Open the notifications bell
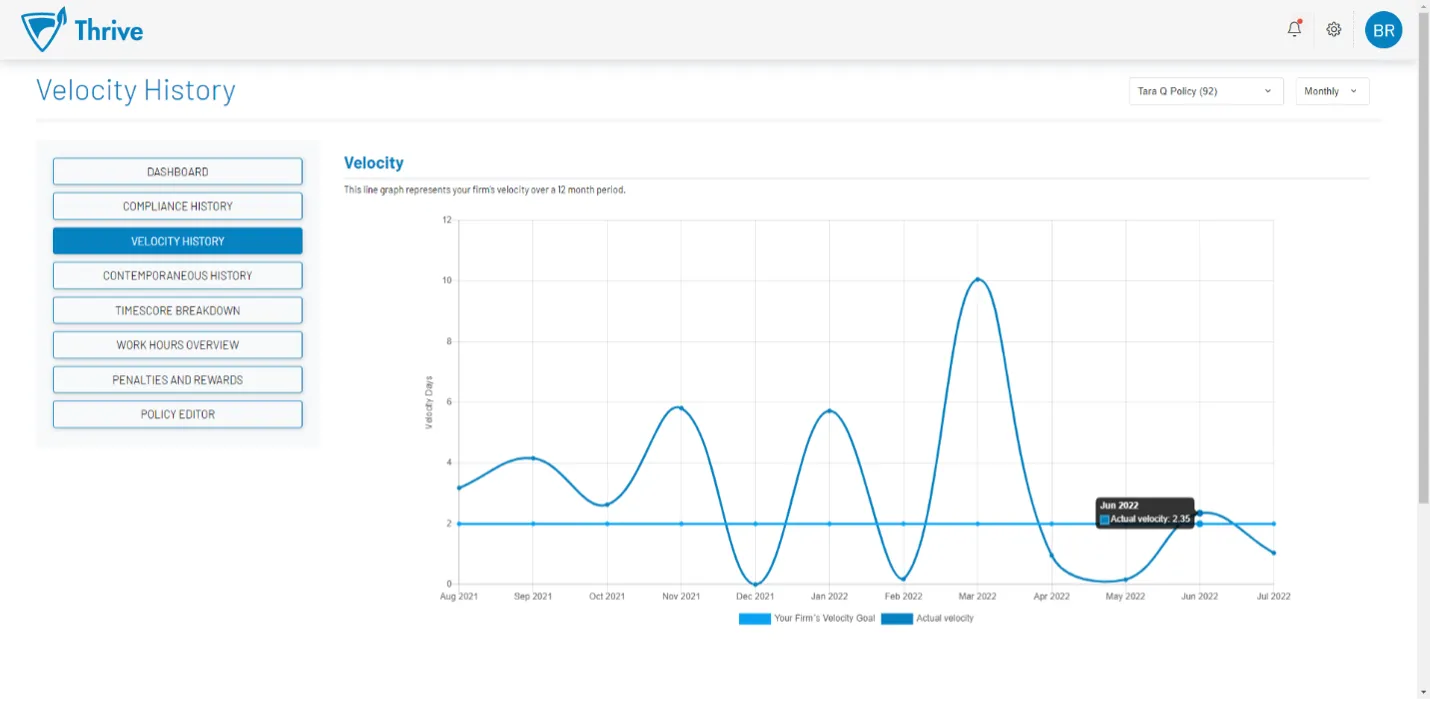Screen dimensions: 1430x702 (1294, 29)
